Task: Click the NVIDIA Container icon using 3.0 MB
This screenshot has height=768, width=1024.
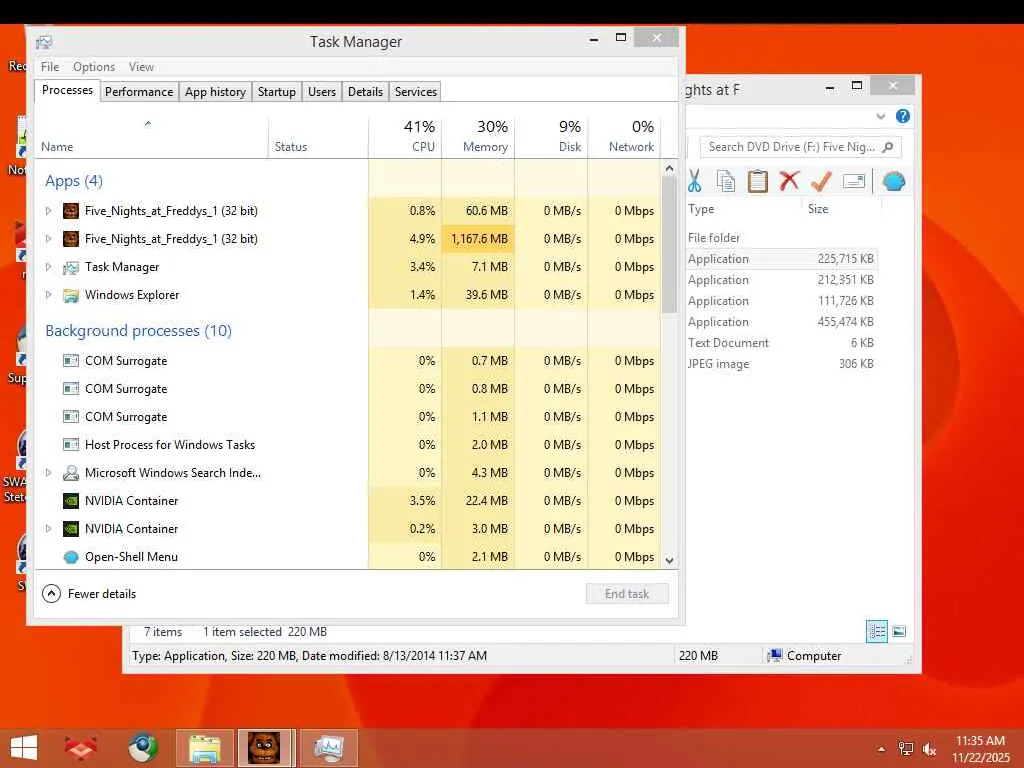Action: click(71, 529)
